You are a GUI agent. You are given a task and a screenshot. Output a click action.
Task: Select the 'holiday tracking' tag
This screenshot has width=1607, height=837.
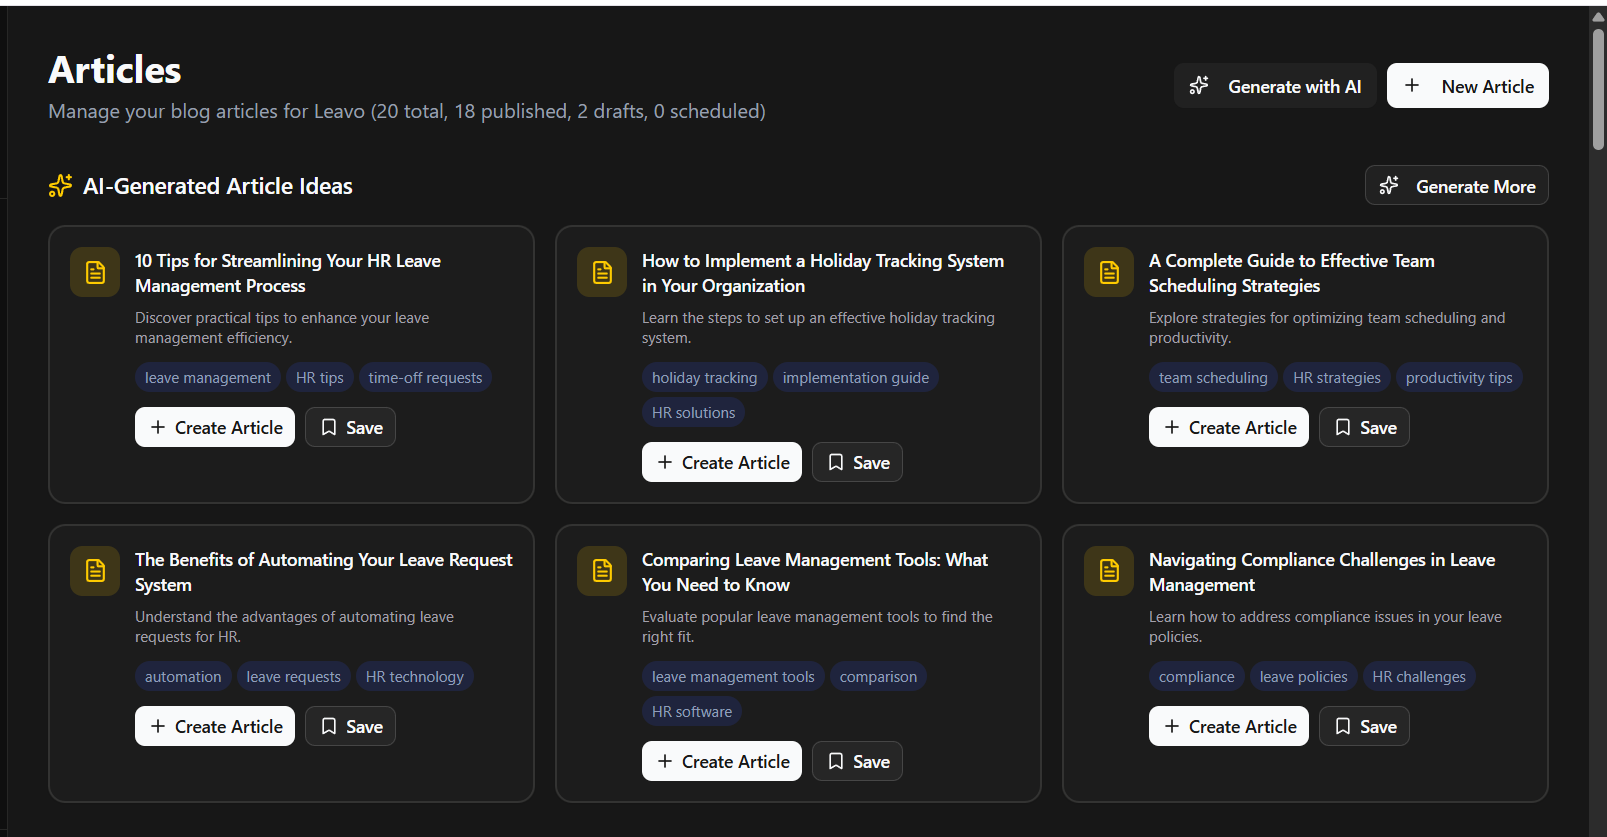click(705, 377)
